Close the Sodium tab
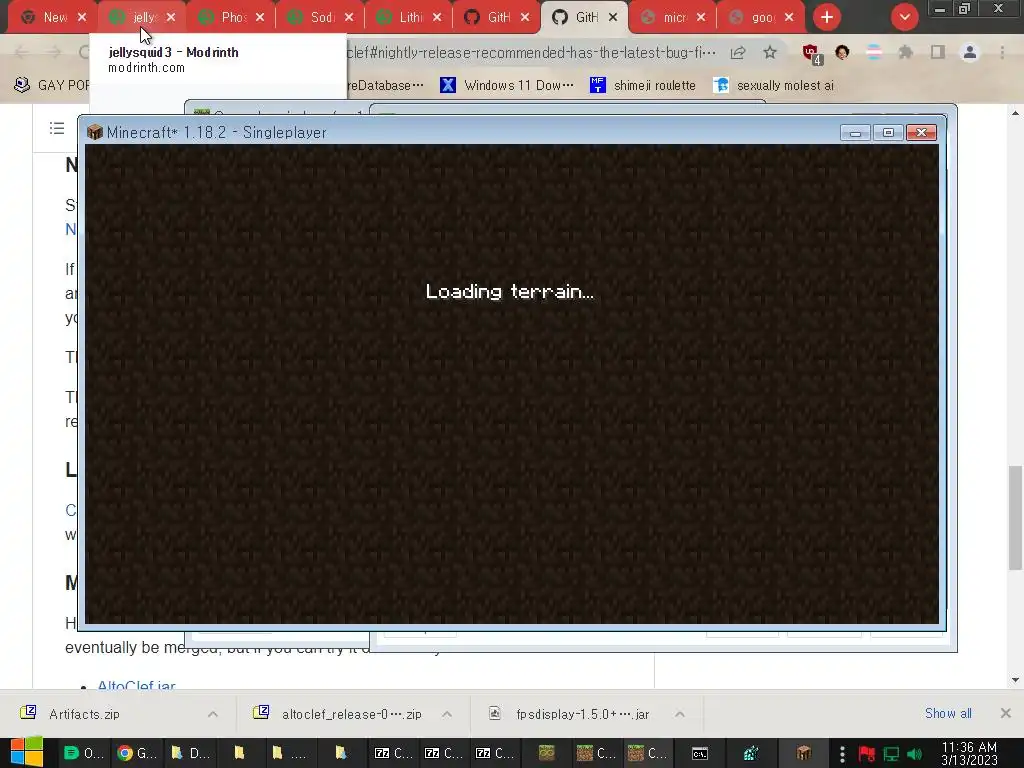1024x768 pixels. (x=349, y=17)
